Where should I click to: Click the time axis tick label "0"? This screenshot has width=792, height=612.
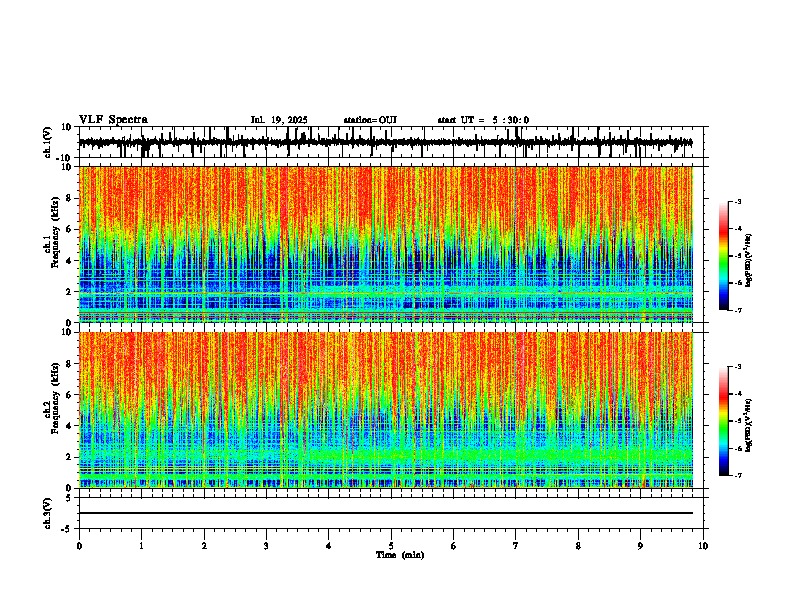pyautogui.click(x=79, y=546)
